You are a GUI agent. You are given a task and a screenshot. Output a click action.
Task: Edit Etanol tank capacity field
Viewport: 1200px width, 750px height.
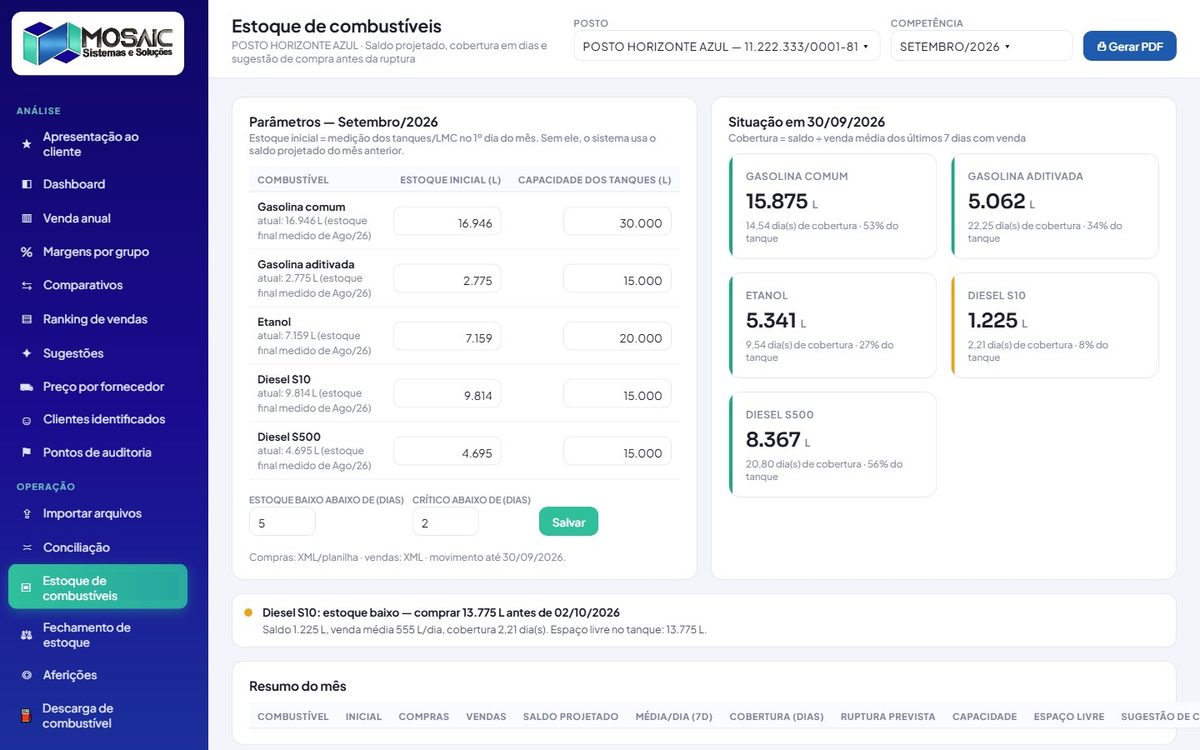(617, 337)
